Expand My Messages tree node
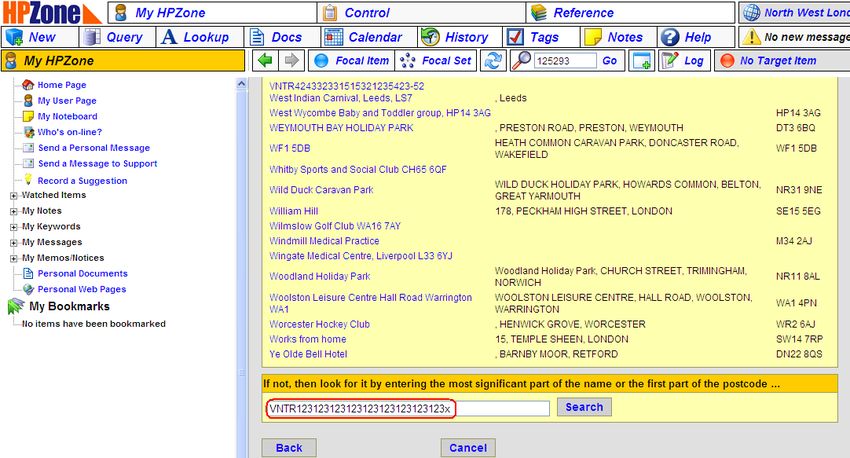 point(14,243)
